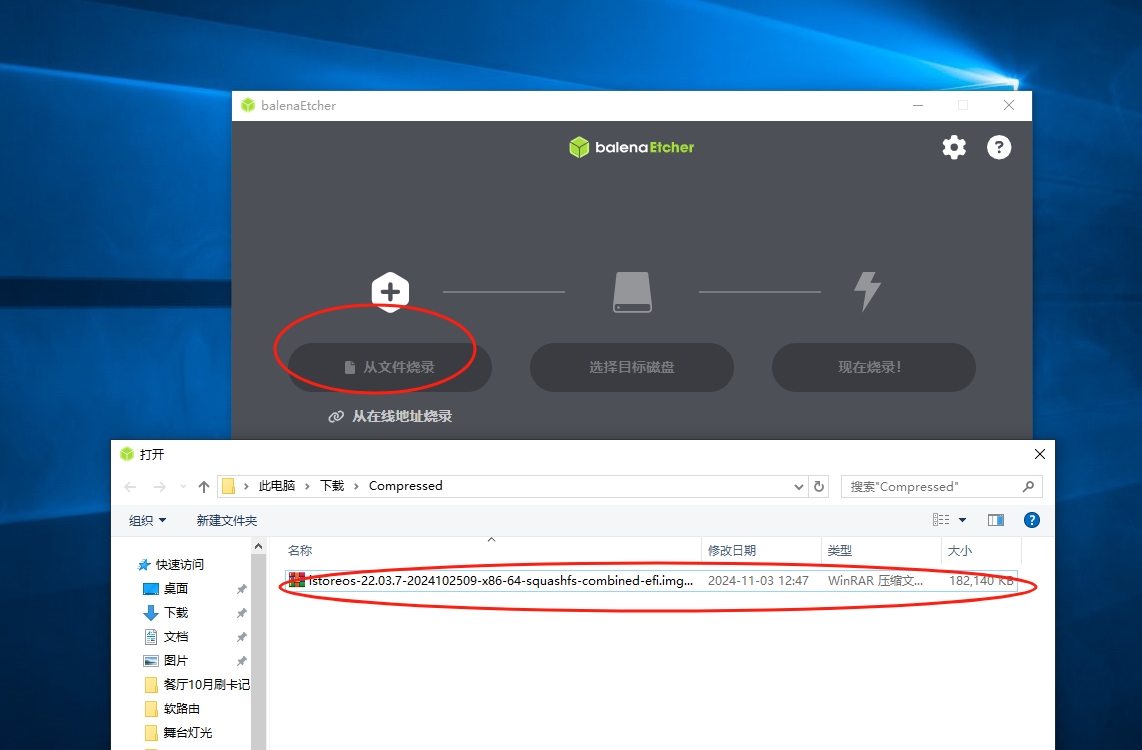The image size is (1142, 750).
Task: Click 现在烧录! button
Action: coord(873,367)
